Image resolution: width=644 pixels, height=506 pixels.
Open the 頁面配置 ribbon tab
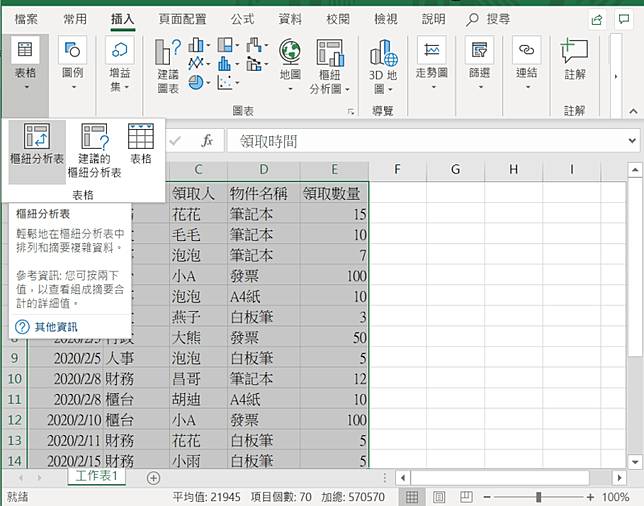click(x=183, y=18)
